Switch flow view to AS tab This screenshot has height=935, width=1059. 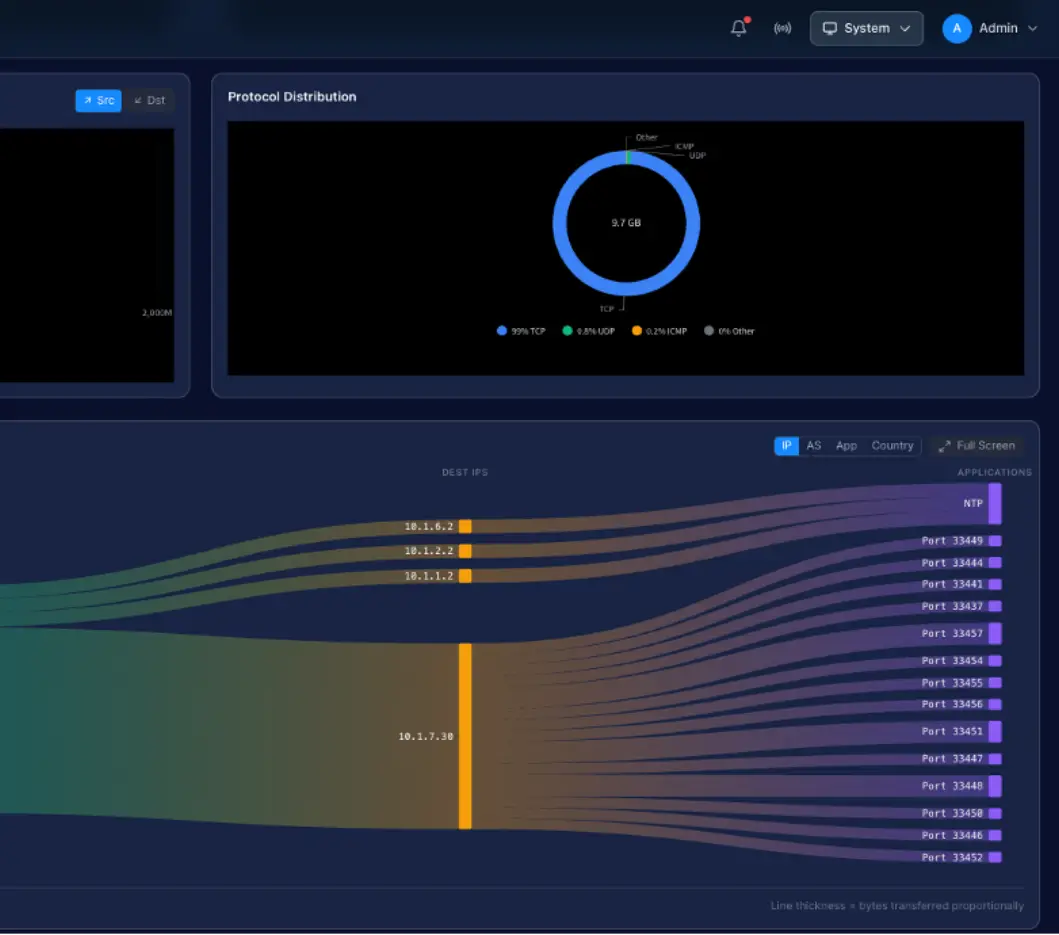tap(813, 446)
